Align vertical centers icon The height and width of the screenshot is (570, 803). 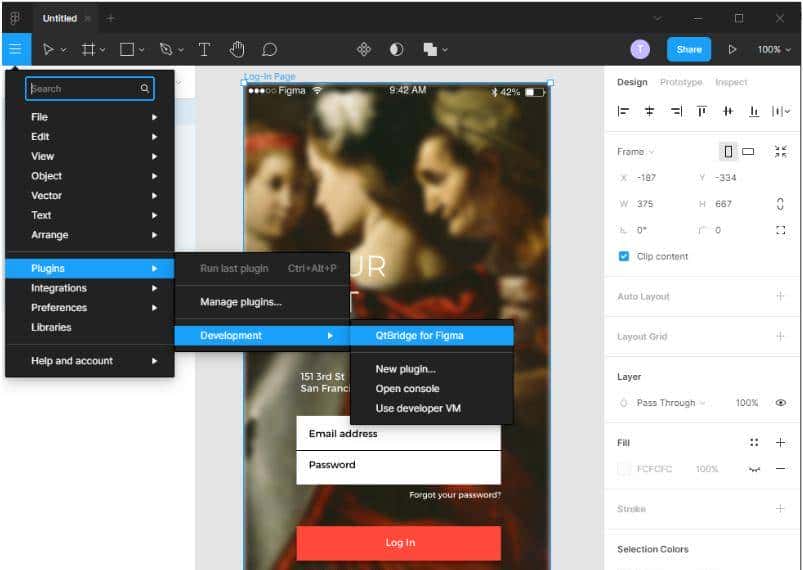pyautogui.click(x=728, y=111)
